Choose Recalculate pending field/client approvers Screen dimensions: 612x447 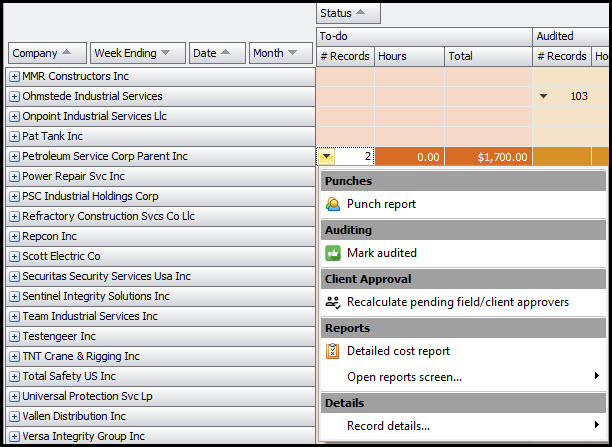click(x=463, y=302)
